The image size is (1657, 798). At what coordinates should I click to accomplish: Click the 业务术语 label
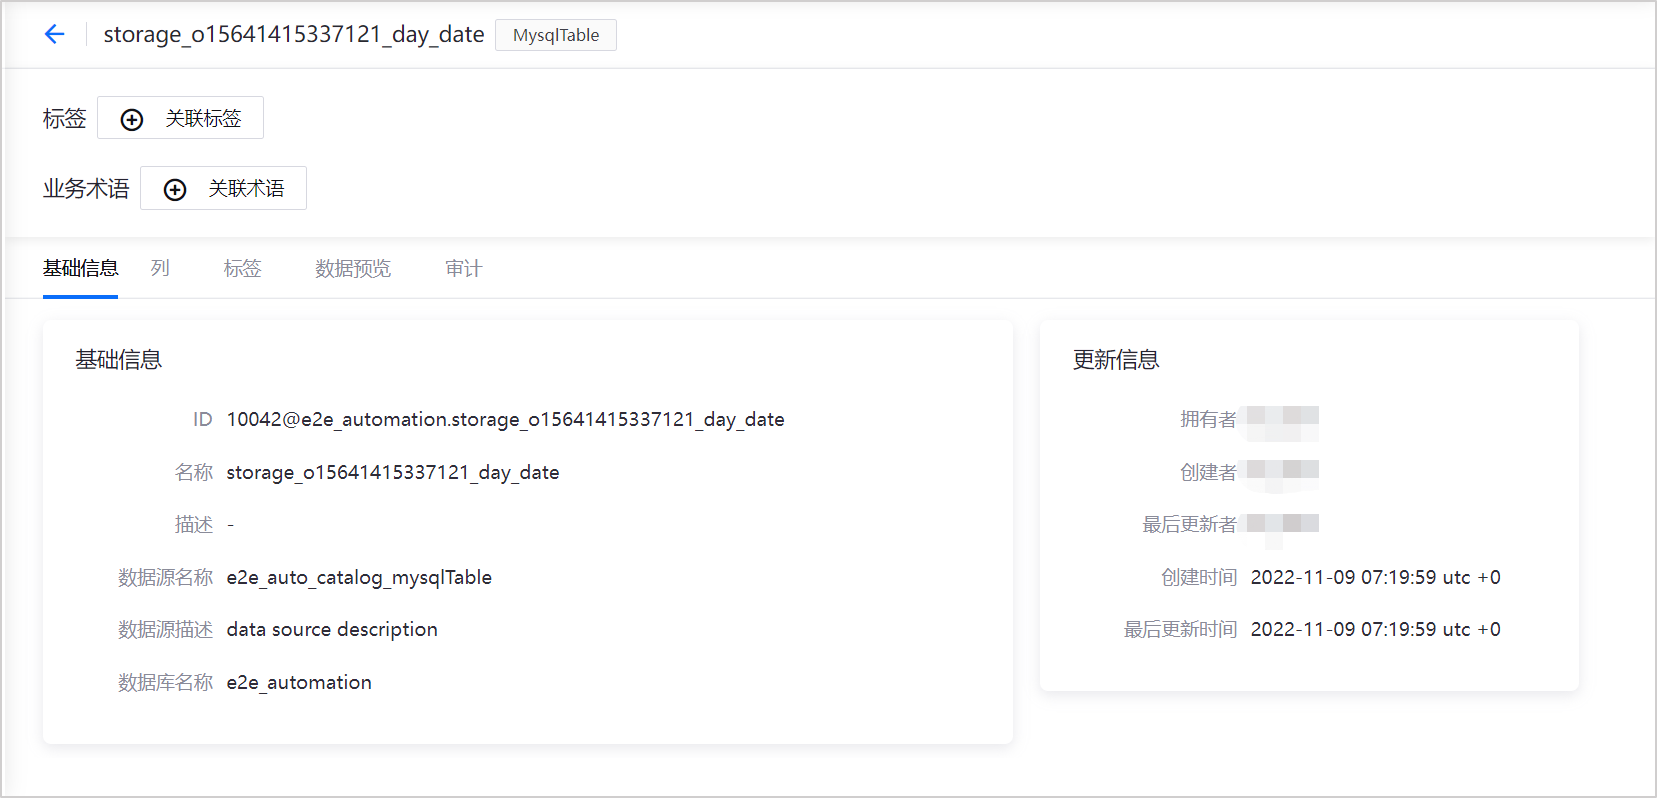click(86, 189)
